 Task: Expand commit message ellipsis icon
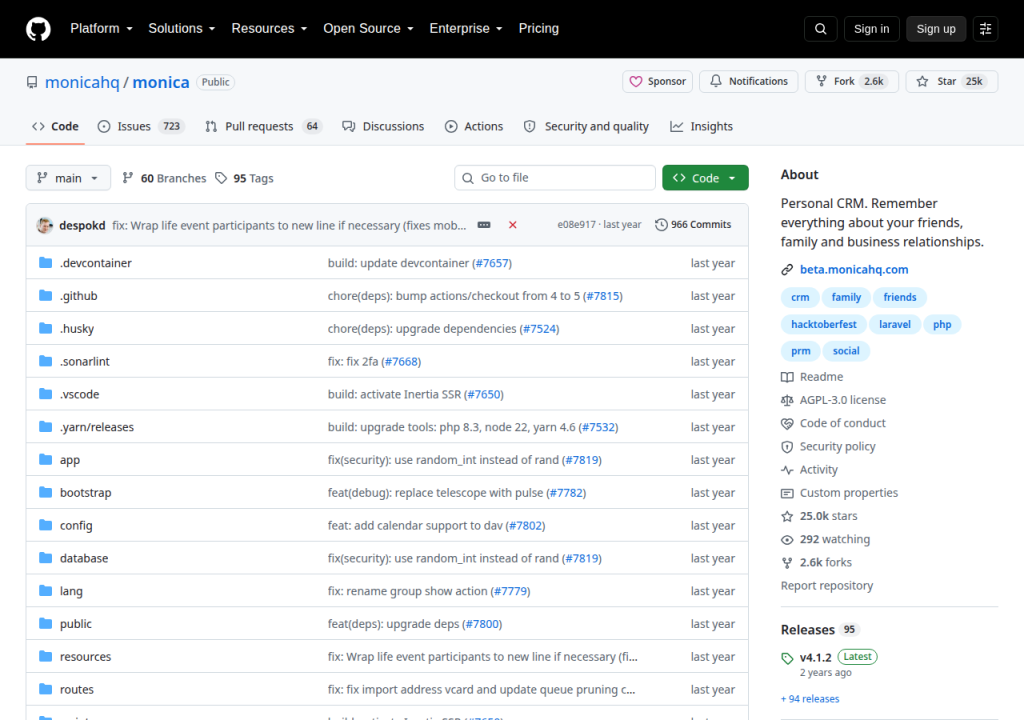(484, 225)
